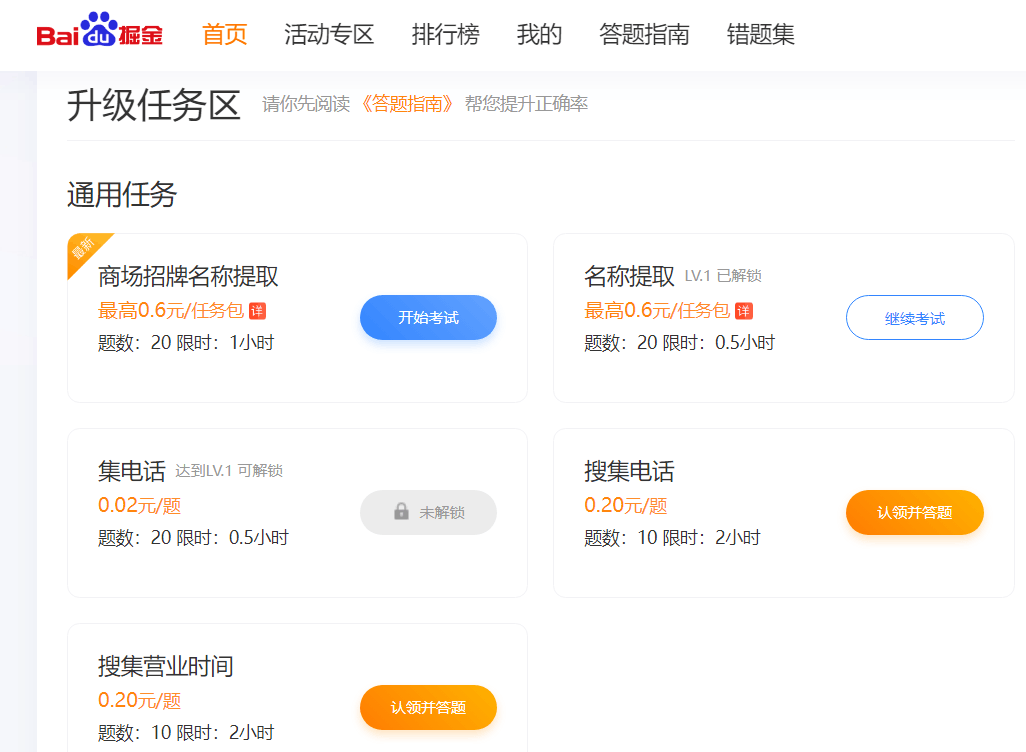Click the 达到LV.1 可解锁 hint text

coord(229,471)
